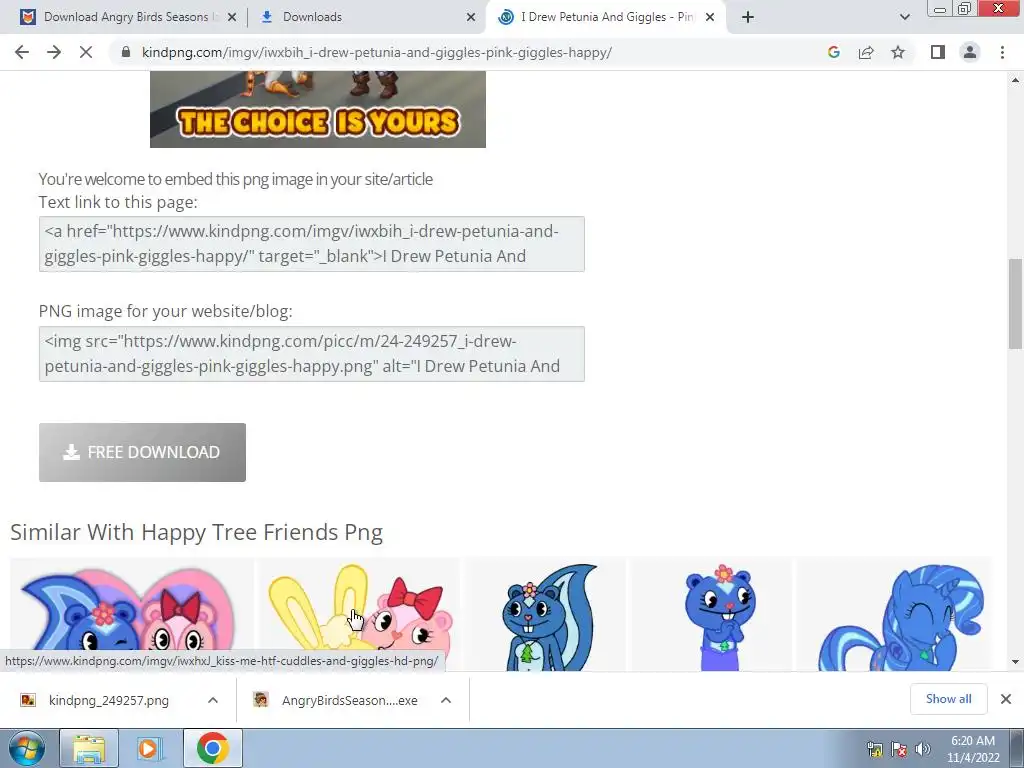Click the taskbar clock showing 6:20 AM
Image resolution: width=1024 pixels, height=768 pixels.
tap(973, 749)
